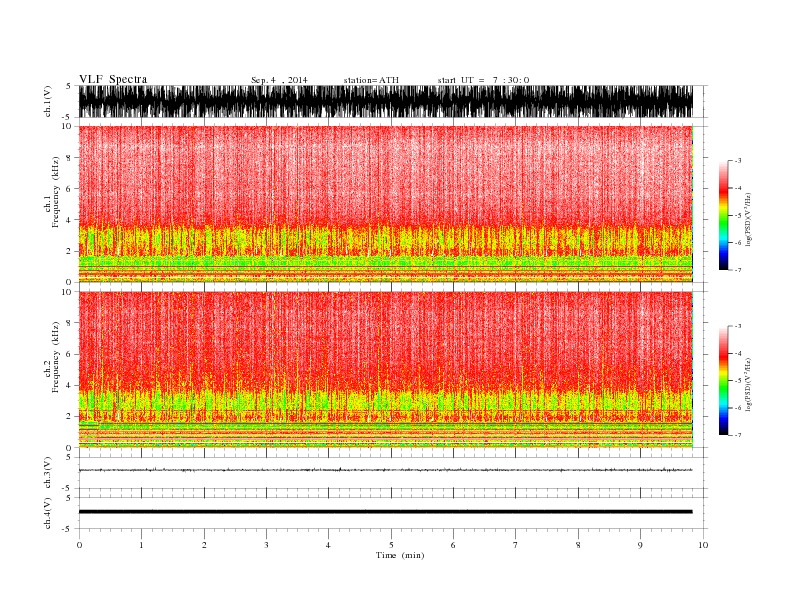Screen dimensions: 792x612
Task: Click the "-3" tick on ch.1 colorbar
Action: click(738, 161)
